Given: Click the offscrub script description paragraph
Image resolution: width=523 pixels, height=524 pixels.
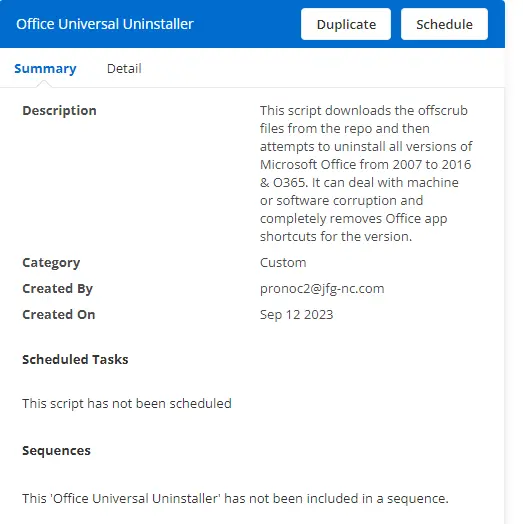Looking at the screenshot, I should pos(366,173).
